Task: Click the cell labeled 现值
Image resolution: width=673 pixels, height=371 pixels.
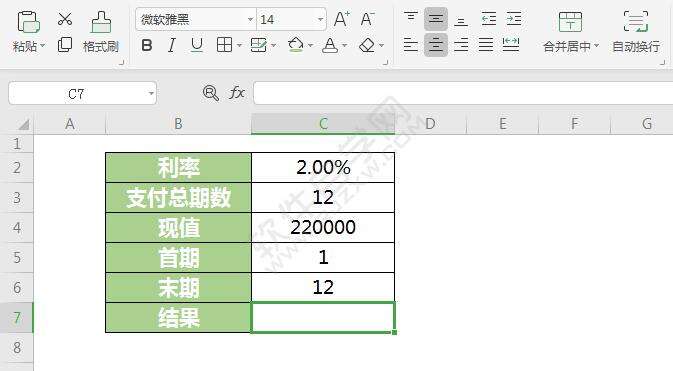Action: tap(178, 228)
